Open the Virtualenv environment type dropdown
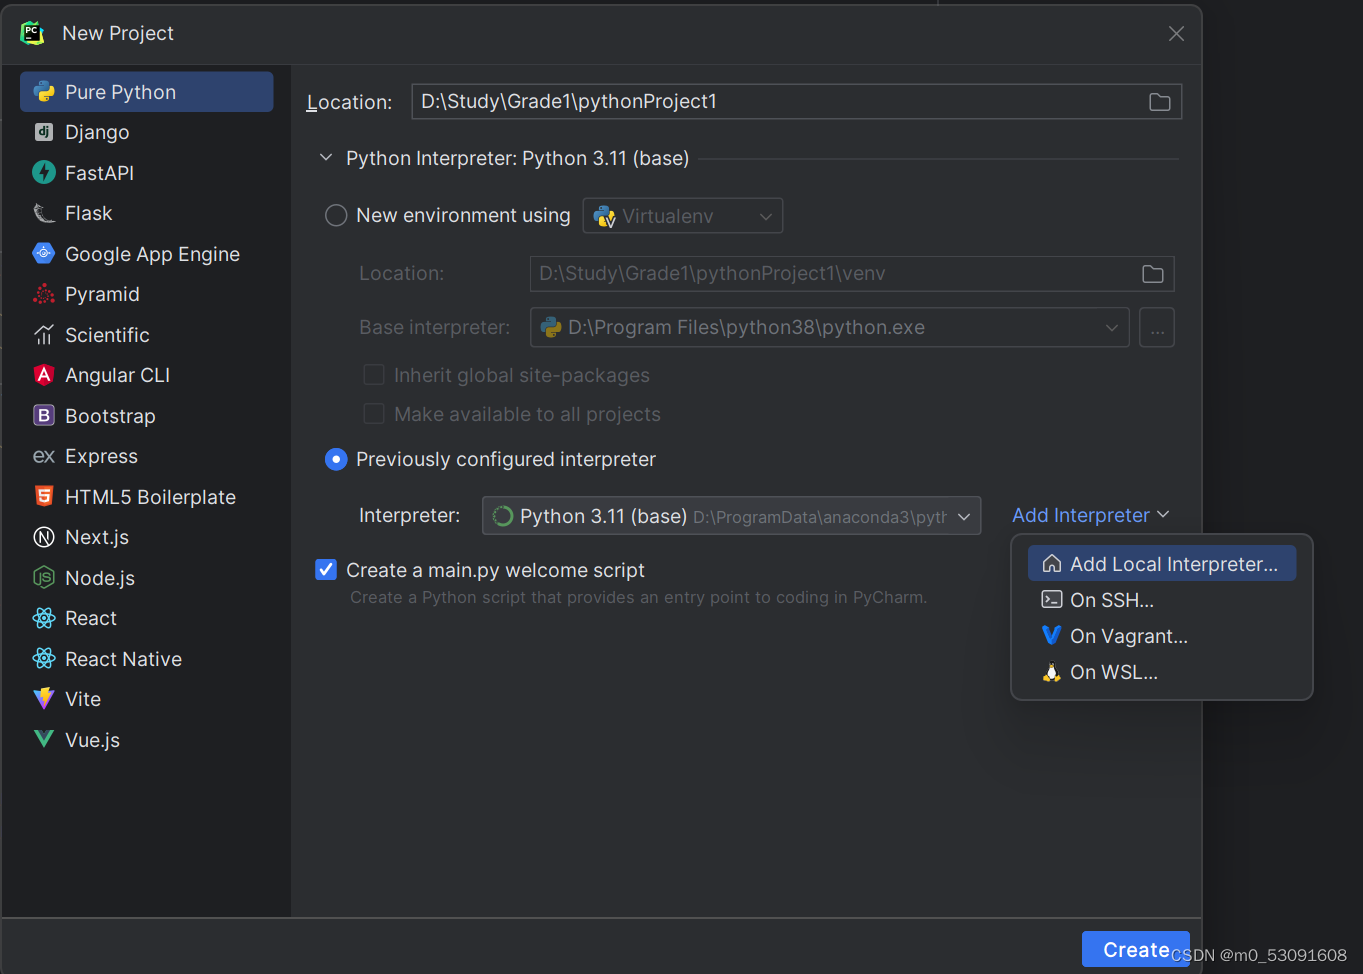The height and width of the screenshot is (974, 1363). [x=682, y=215]
